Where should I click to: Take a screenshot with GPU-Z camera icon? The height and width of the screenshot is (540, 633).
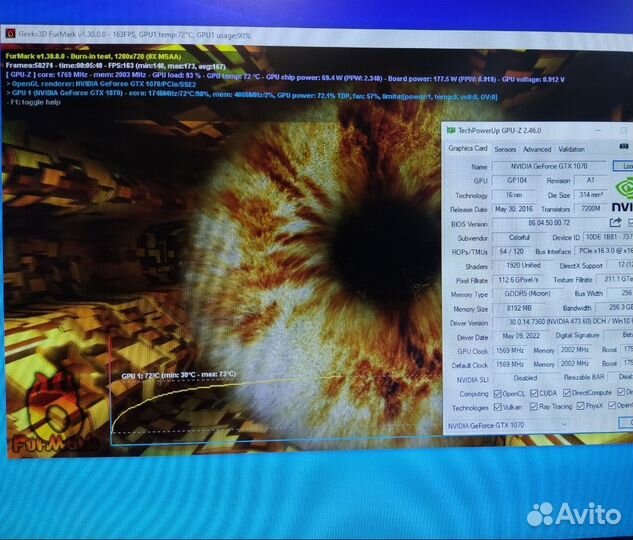point(624,147)
